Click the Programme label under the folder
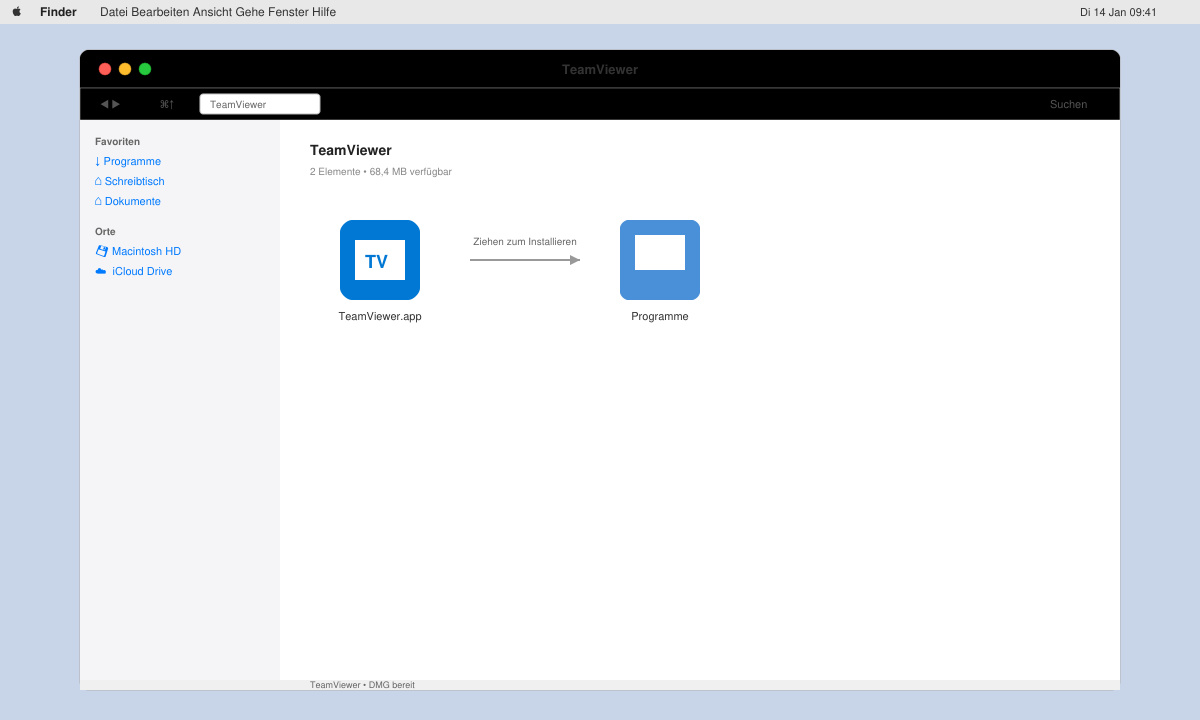The height and width of the screenshot is (720, 1200). 660,316
